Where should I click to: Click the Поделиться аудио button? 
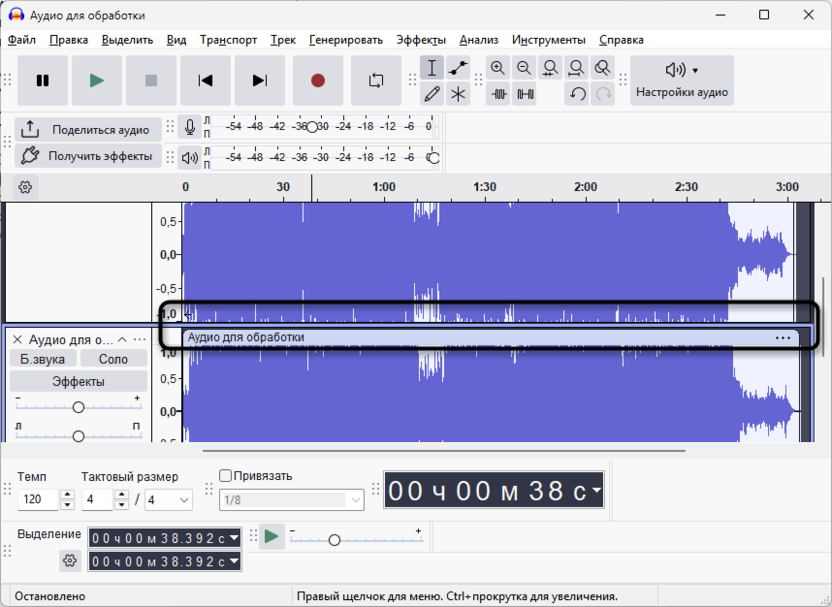pos(88,129)
